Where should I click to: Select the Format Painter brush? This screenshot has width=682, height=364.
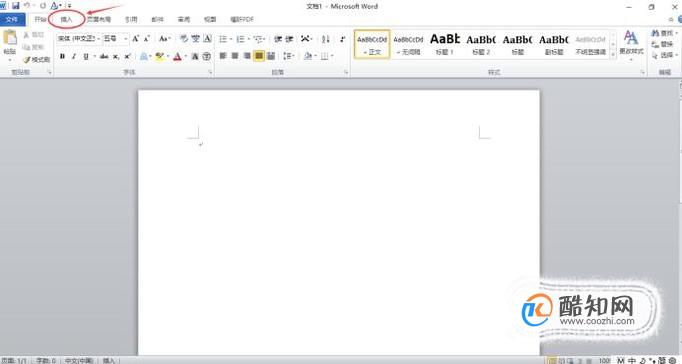(x=36, y=60)
